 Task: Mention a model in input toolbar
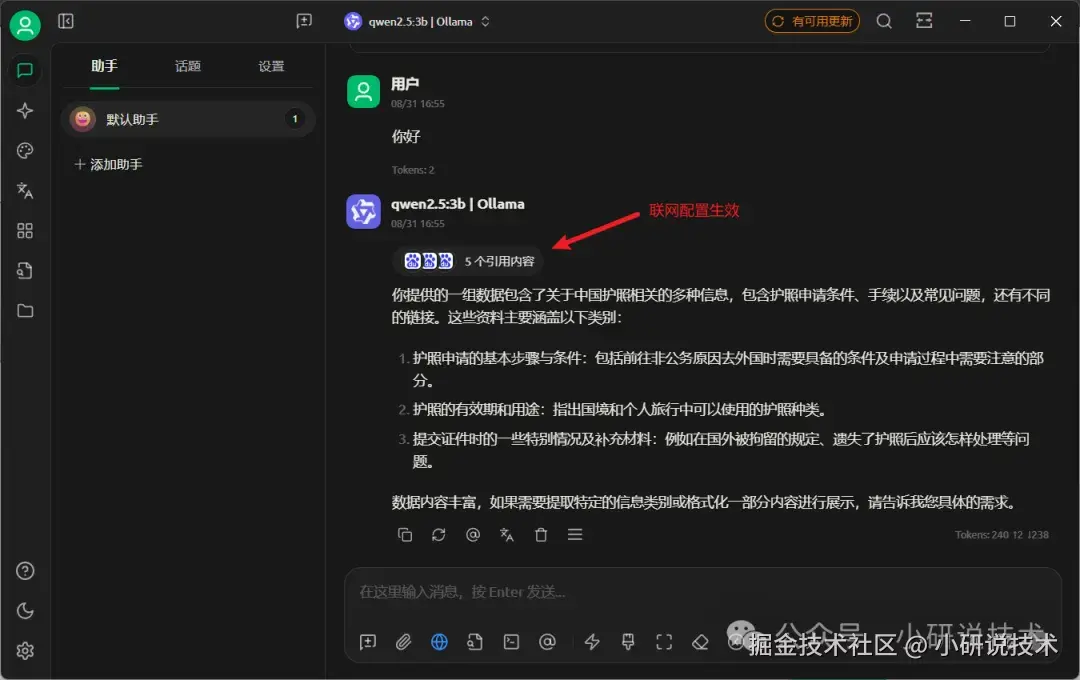(547, 642)
